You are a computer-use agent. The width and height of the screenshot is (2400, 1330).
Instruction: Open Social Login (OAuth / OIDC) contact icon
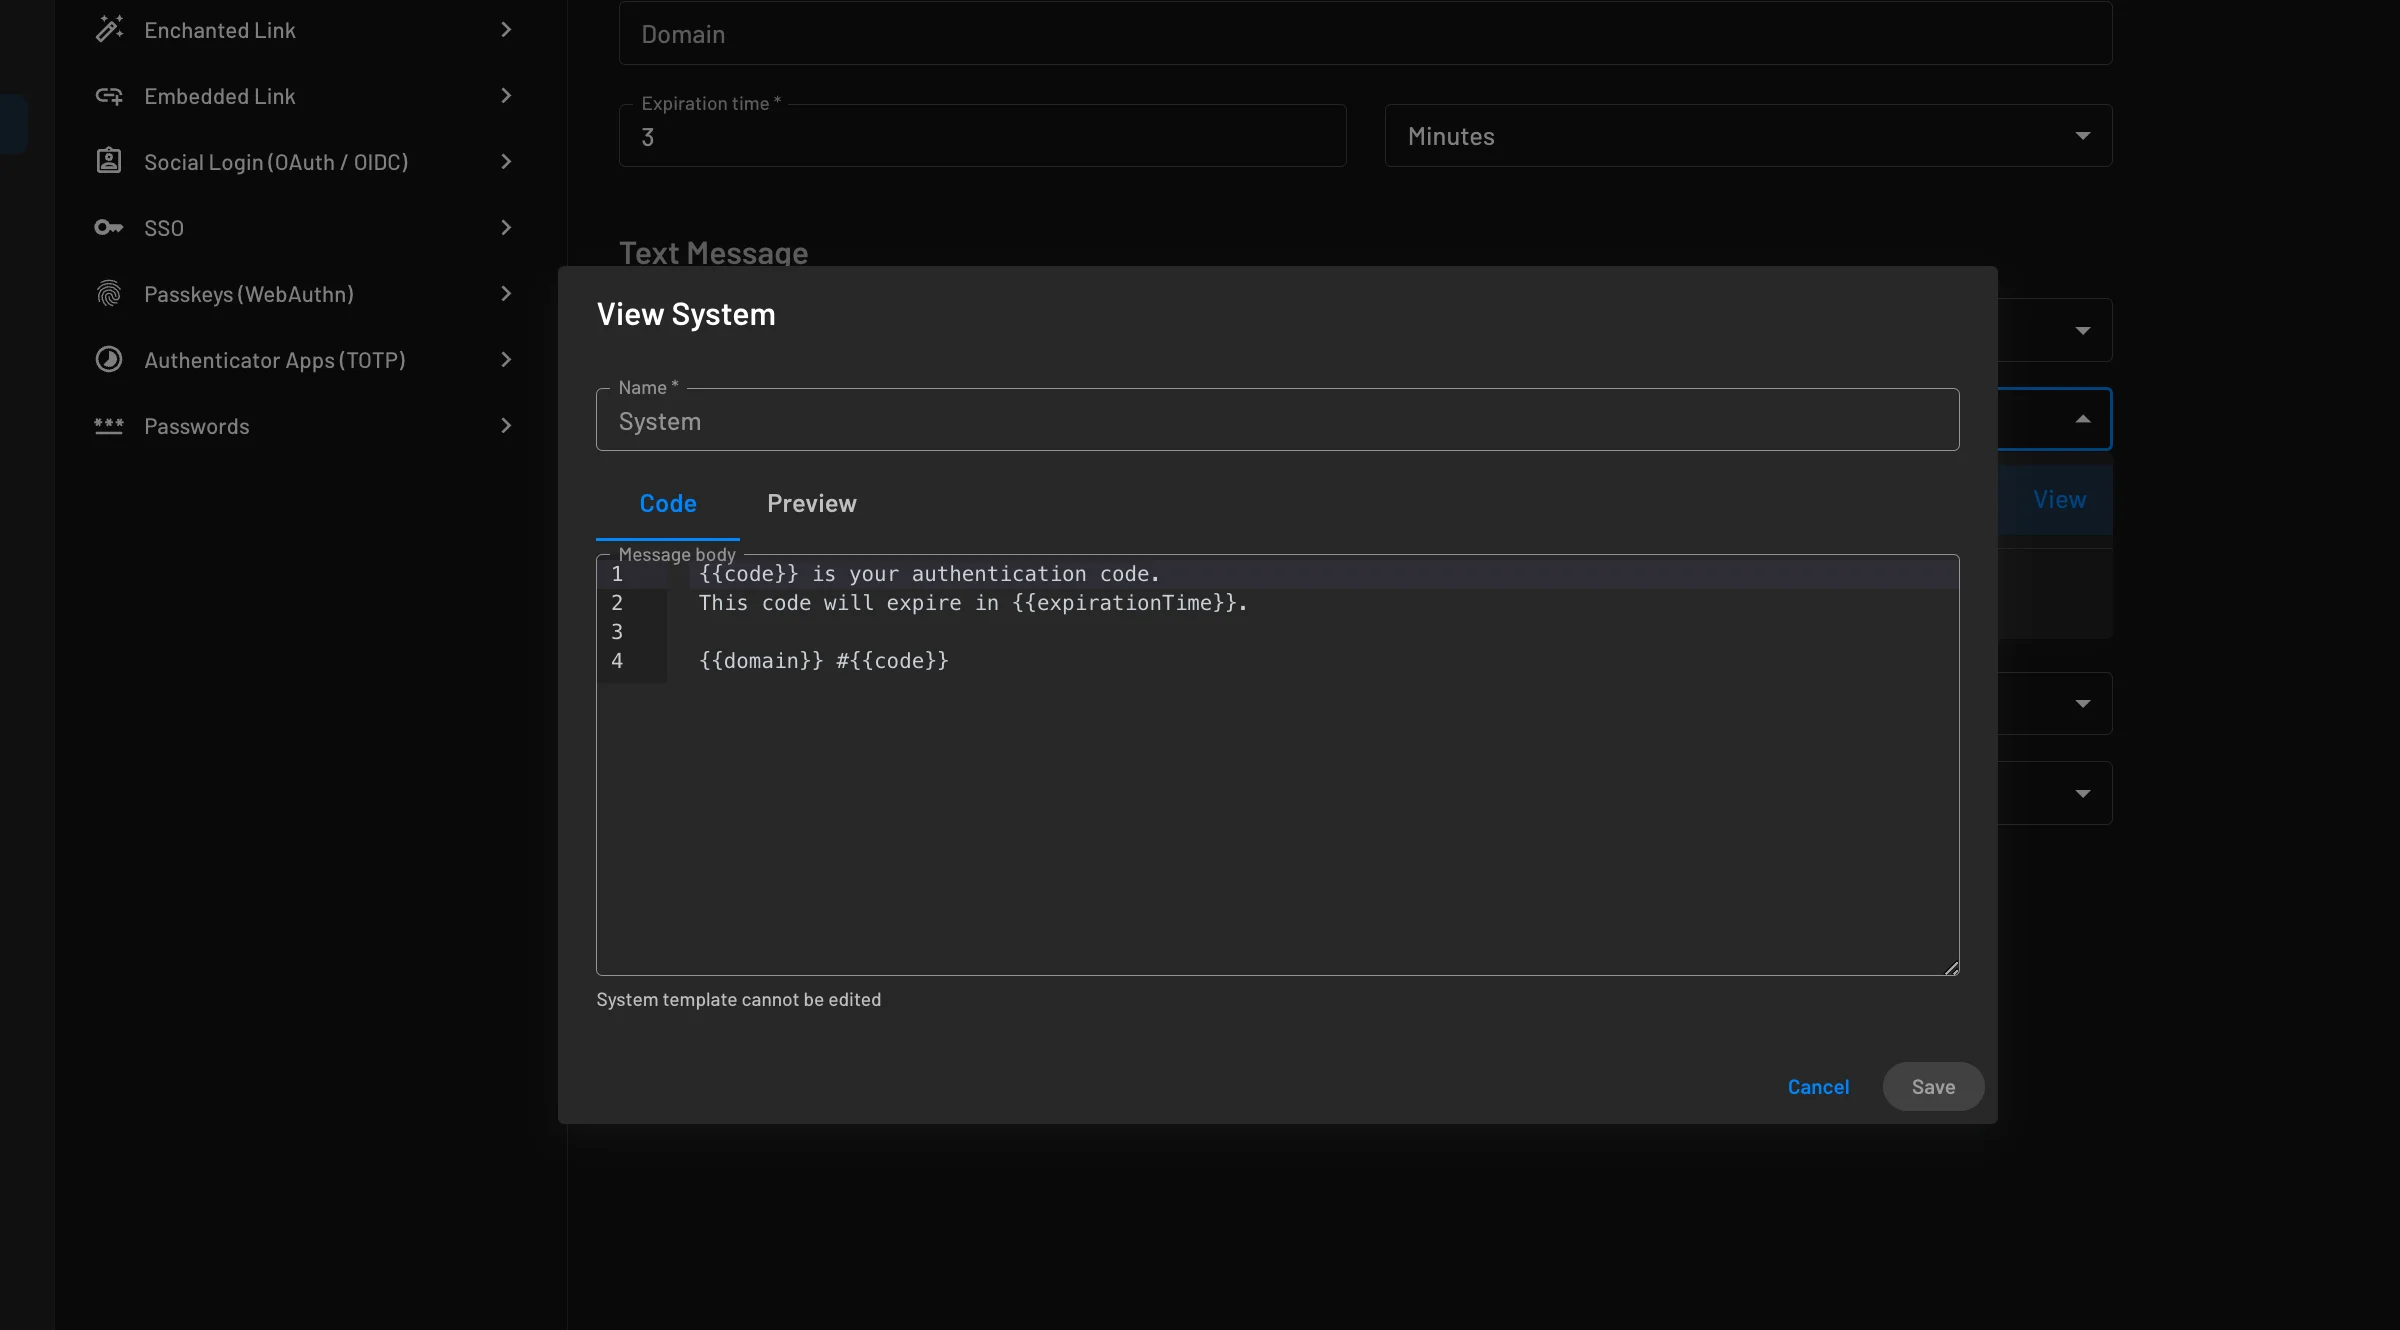109,161
